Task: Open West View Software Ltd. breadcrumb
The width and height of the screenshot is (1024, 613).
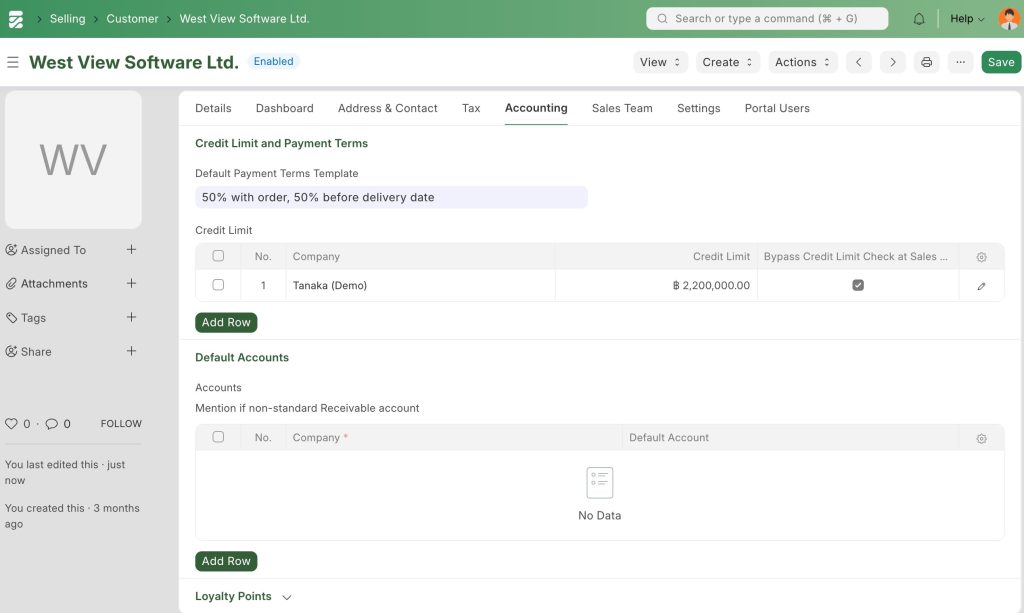Action: (244, 19)
